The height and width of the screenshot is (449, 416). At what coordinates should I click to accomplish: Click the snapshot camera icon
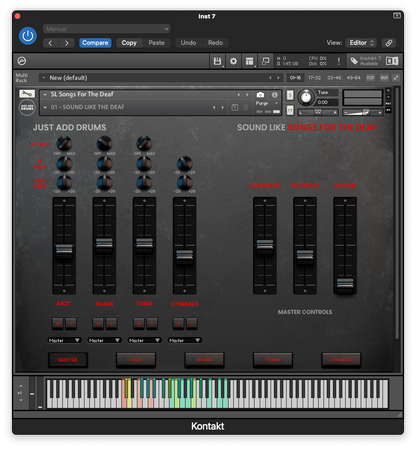coord(260,95)
